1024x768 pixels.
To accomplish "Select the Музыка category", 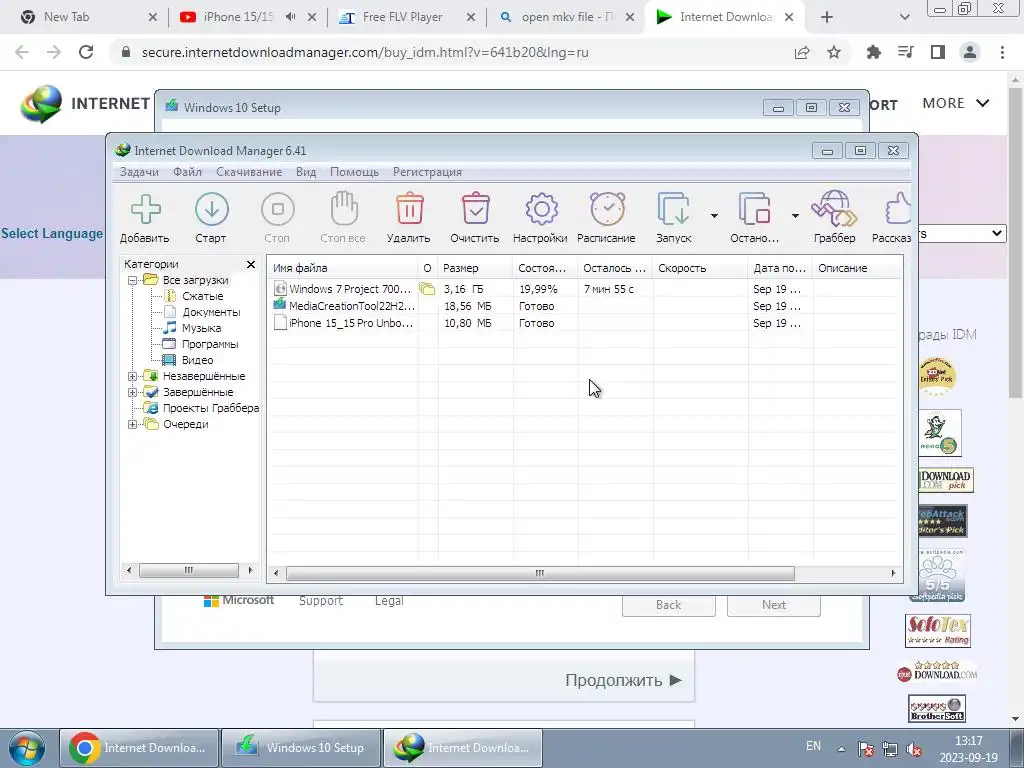I will click(201, 328).
